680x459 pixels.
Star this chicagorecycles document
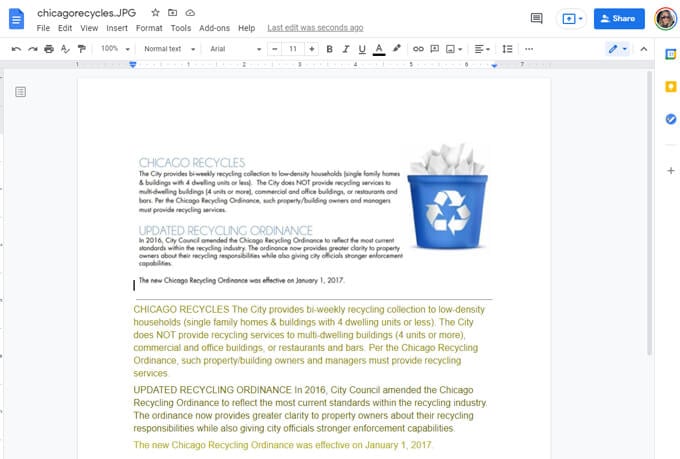pos(155,12)
